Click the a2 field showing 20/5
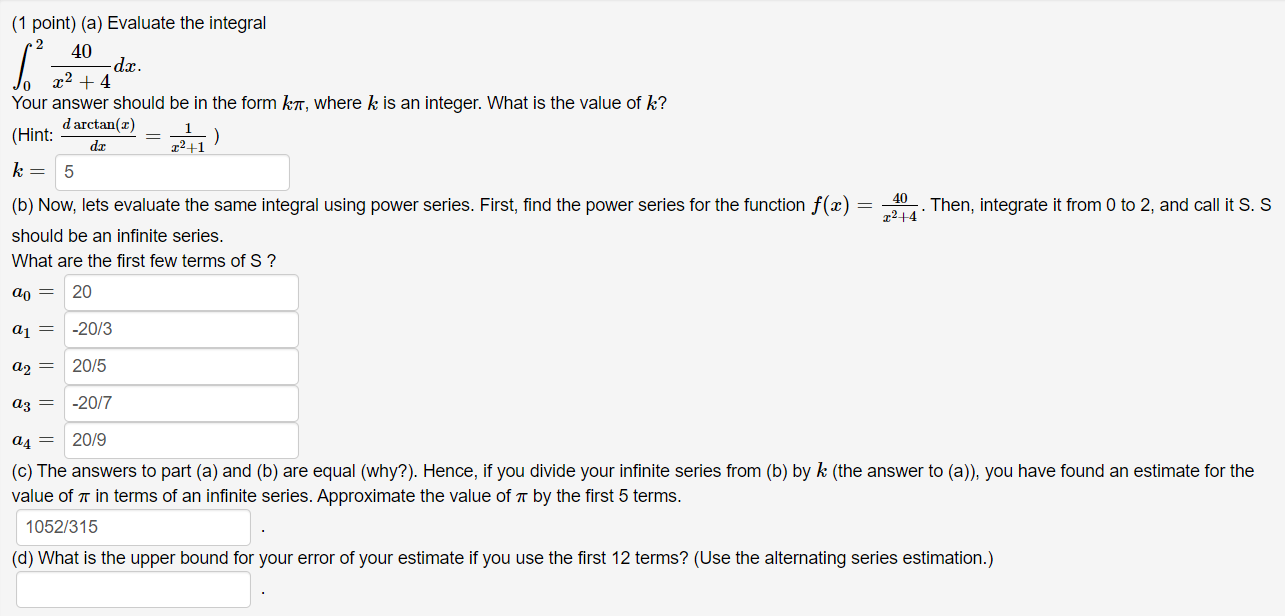The height and width of the screenshot is (616, 1285). (x=180, y=366)
